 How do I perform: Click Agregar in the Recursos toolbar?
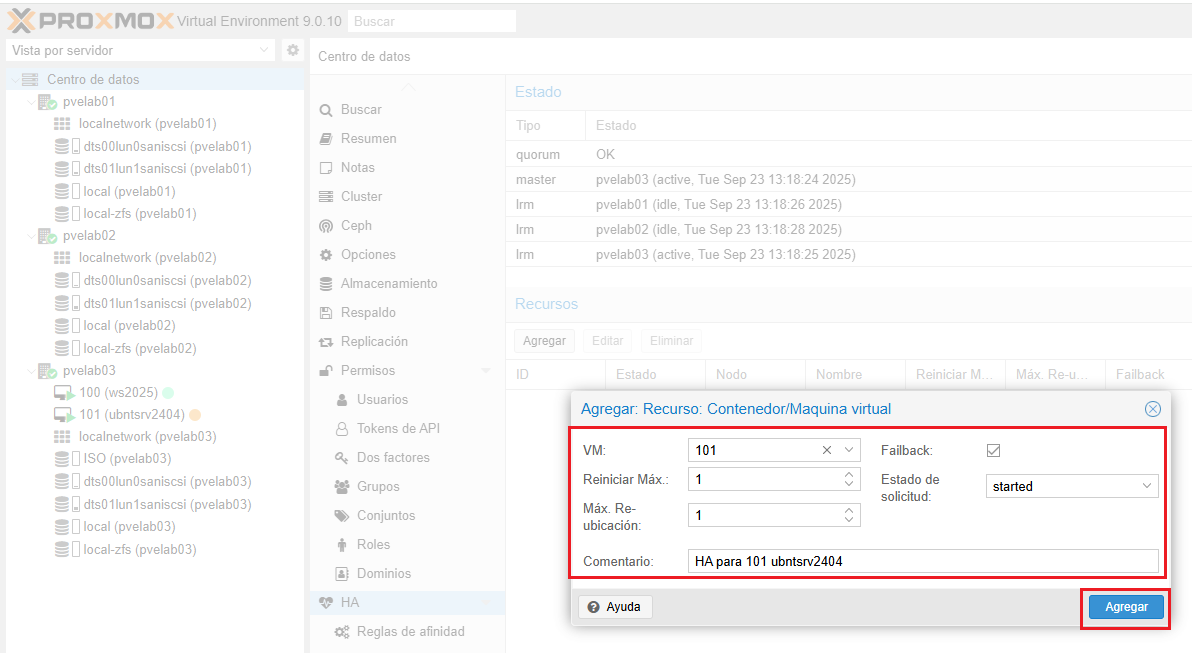pyautogui.click(x=544, y=341)
